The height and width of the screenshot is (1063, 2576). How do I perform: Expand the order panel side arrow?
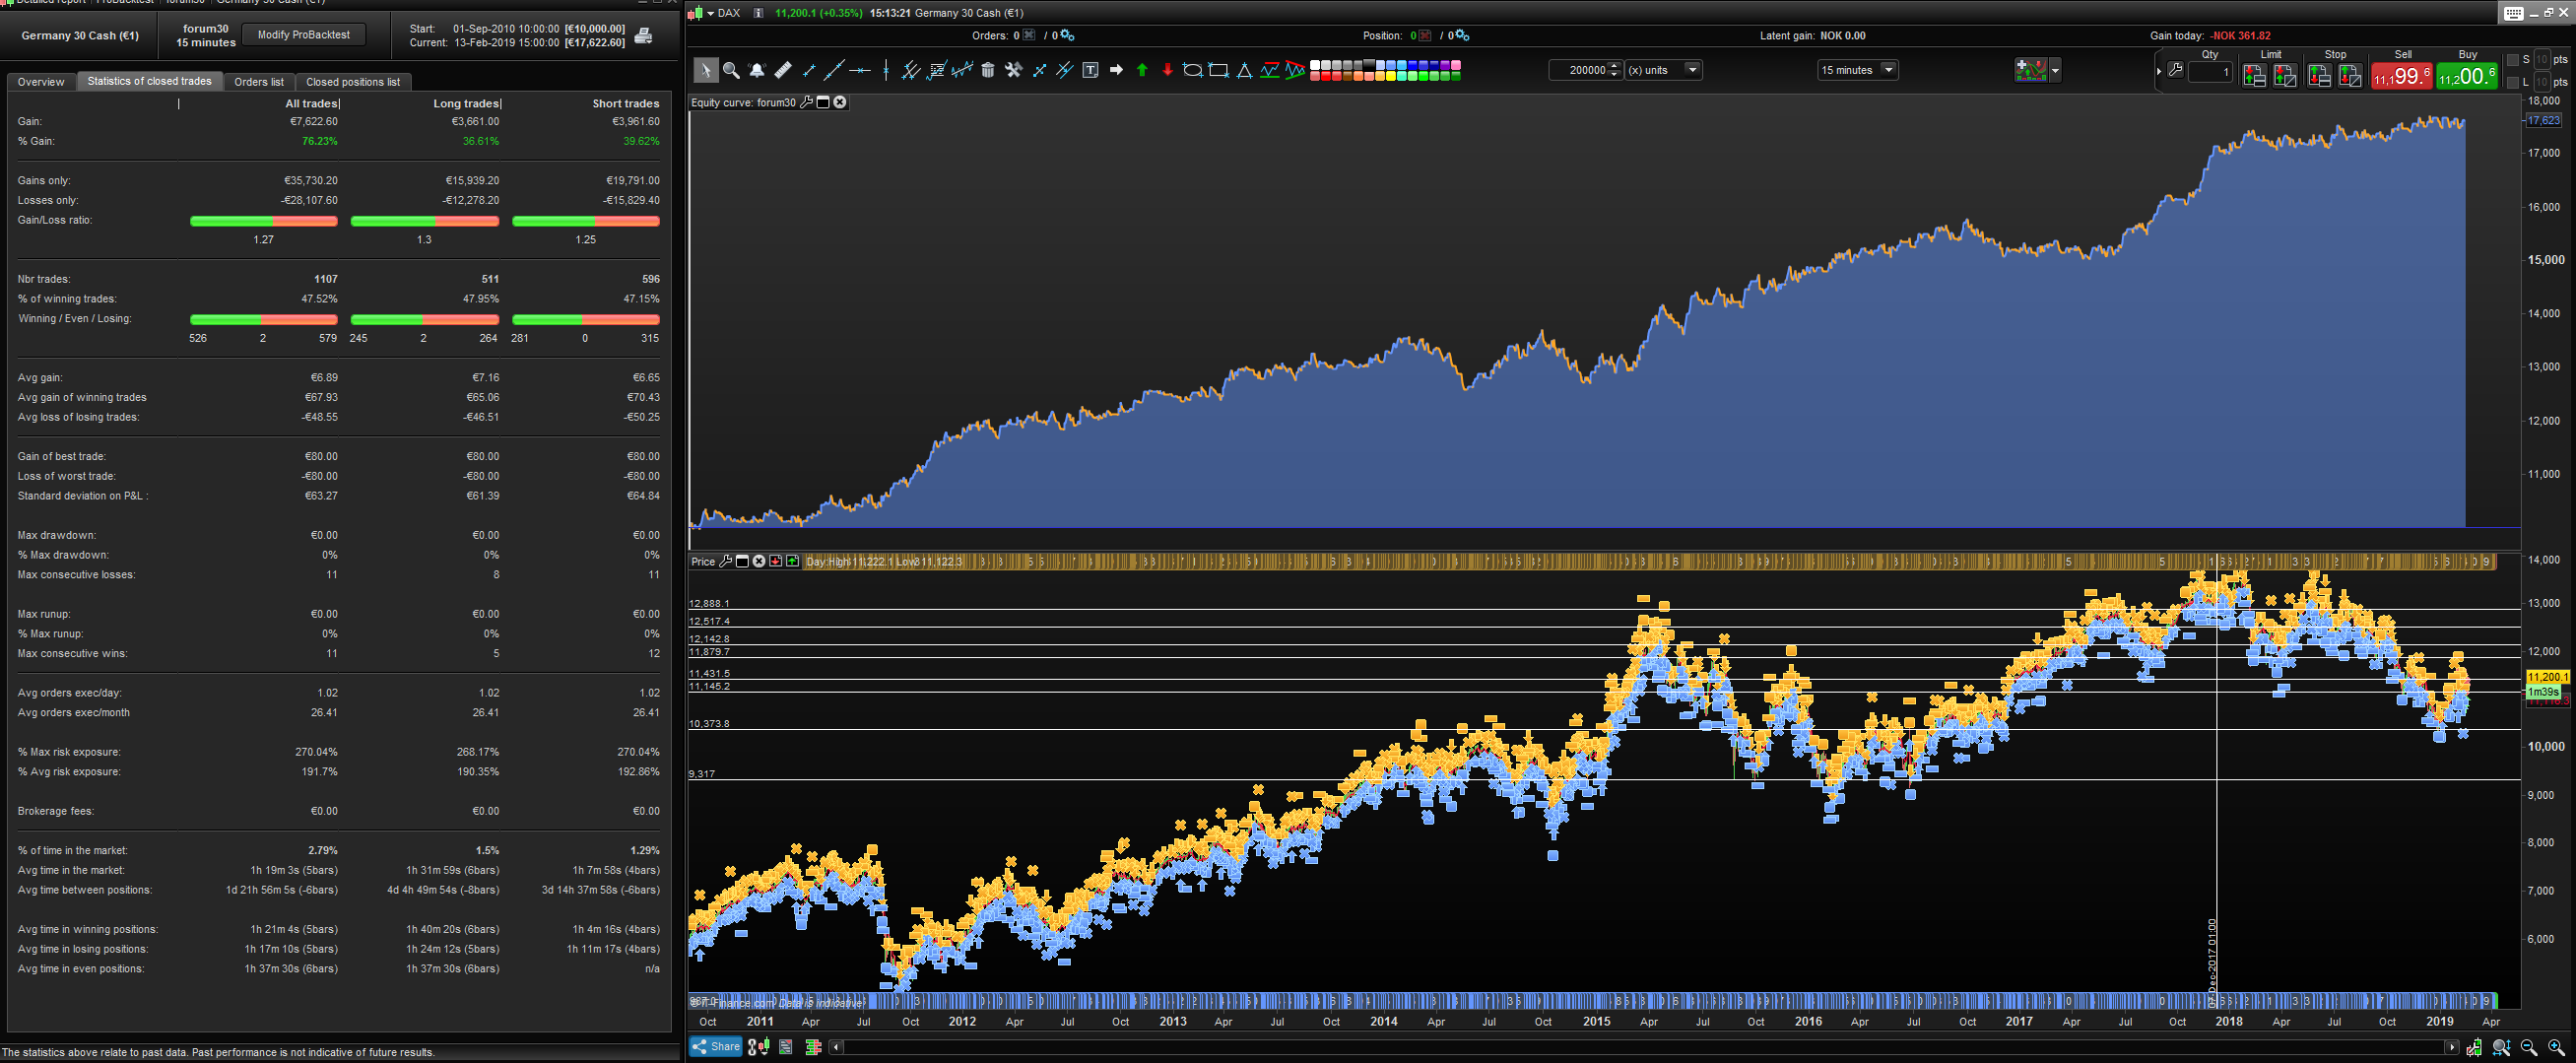pyautogui.click(x=2159, y=71)
